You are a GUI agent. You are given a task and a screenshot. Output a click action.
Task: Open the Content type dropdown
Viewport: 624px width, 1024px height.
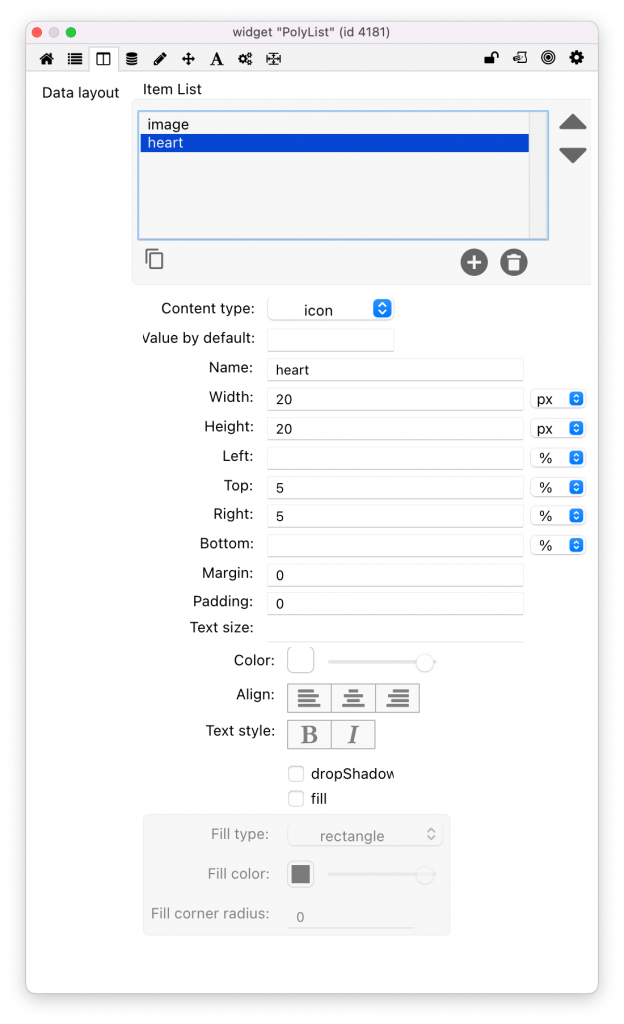coord(330,310)
